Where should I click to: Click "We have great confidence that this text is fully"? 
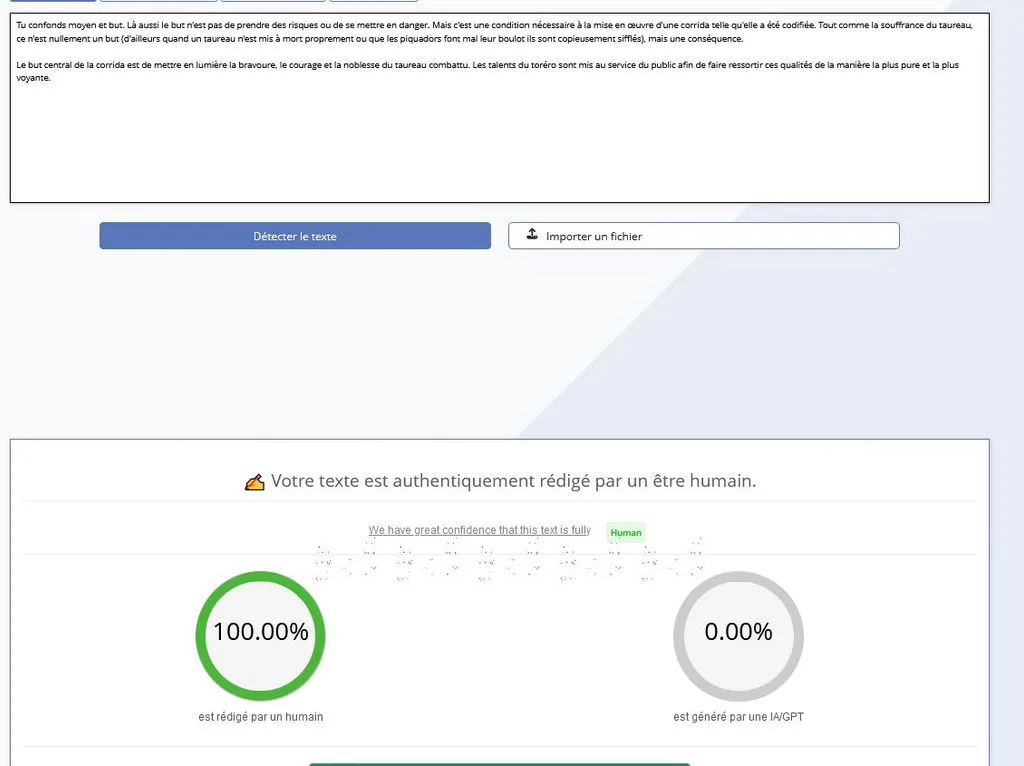tap(479, 530)
